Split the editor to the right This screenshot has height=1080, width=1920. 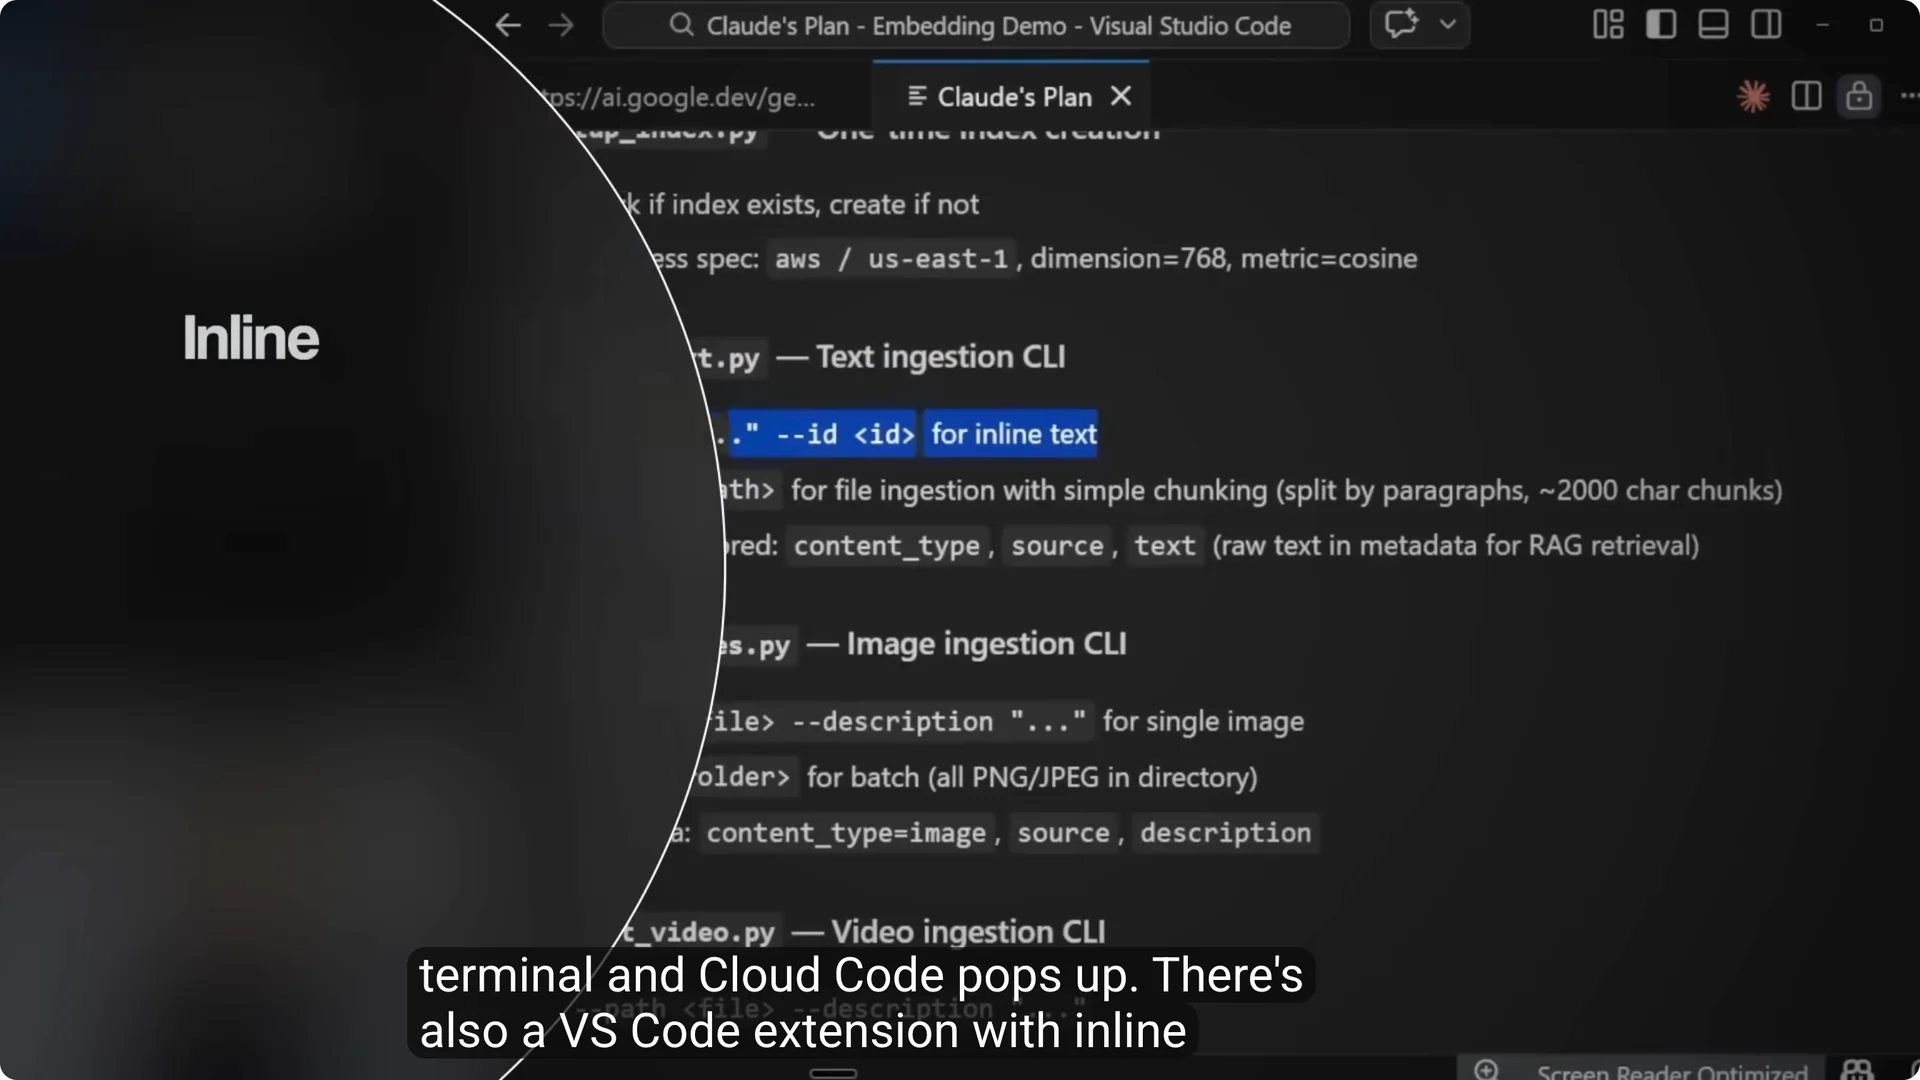[x=1806, y=96]
